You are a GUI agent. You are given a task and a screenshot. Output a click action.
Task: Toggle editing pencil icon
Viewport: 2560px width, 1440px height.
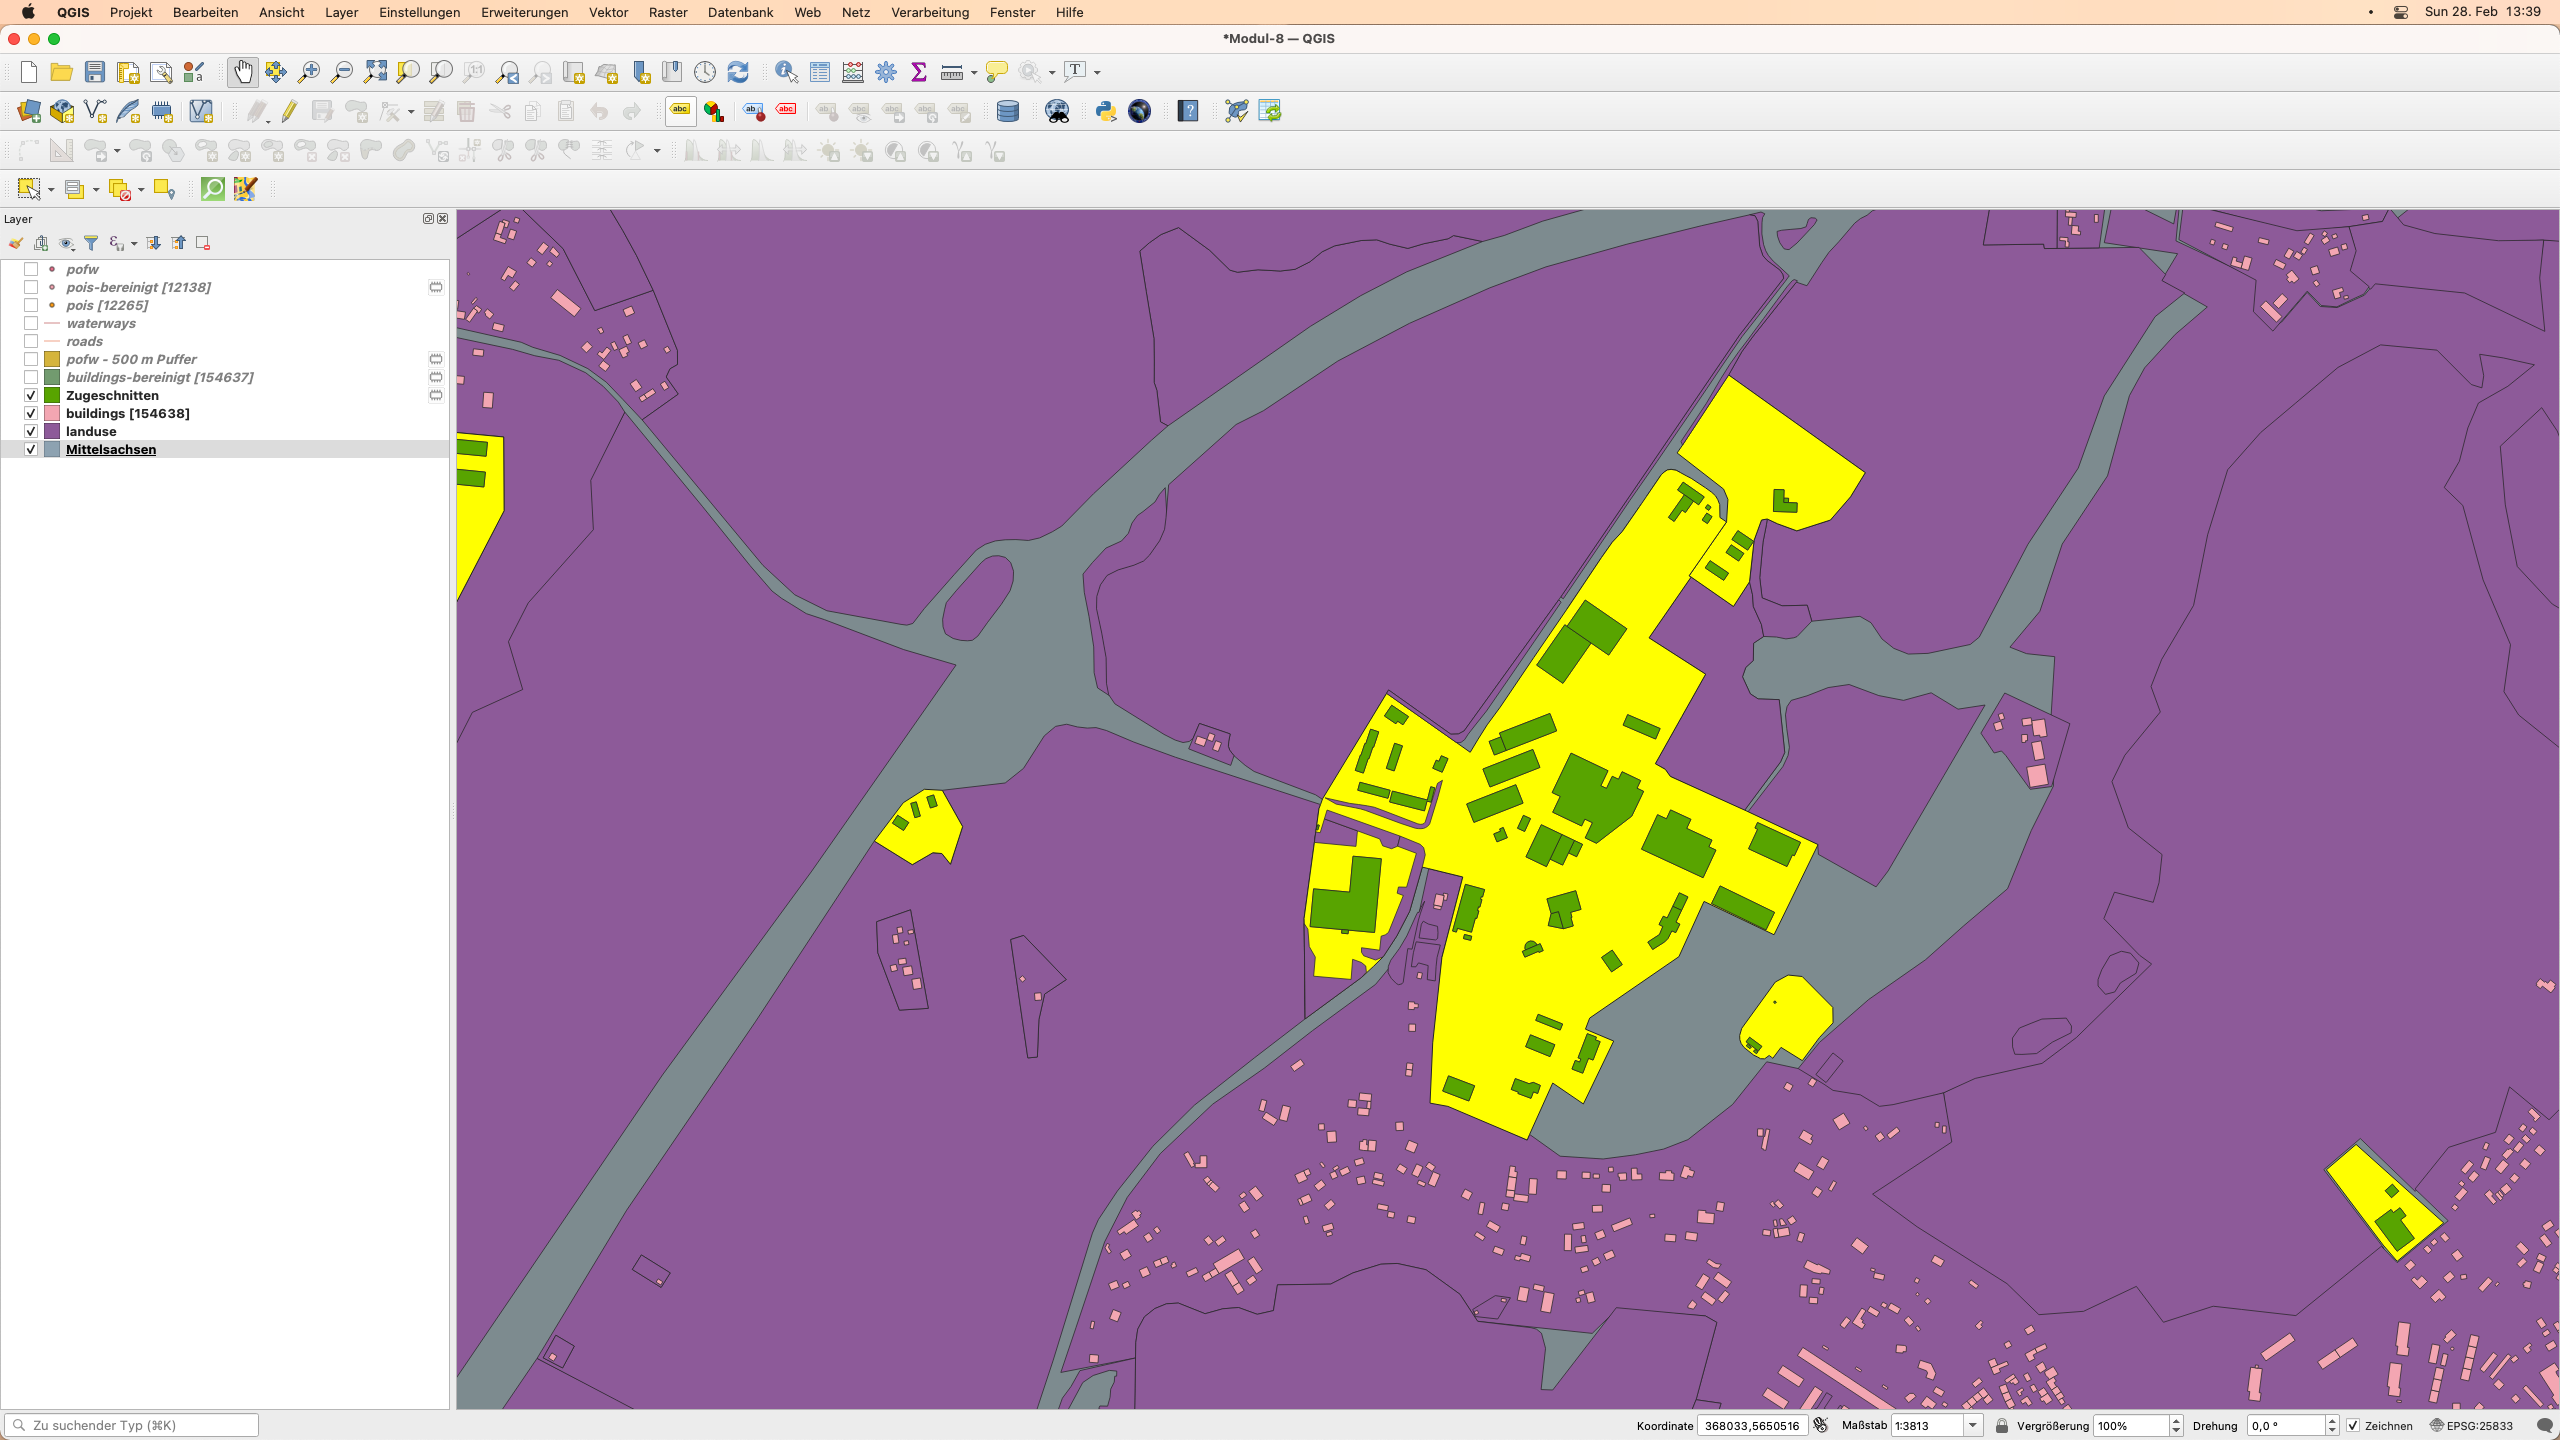[290, 111]
